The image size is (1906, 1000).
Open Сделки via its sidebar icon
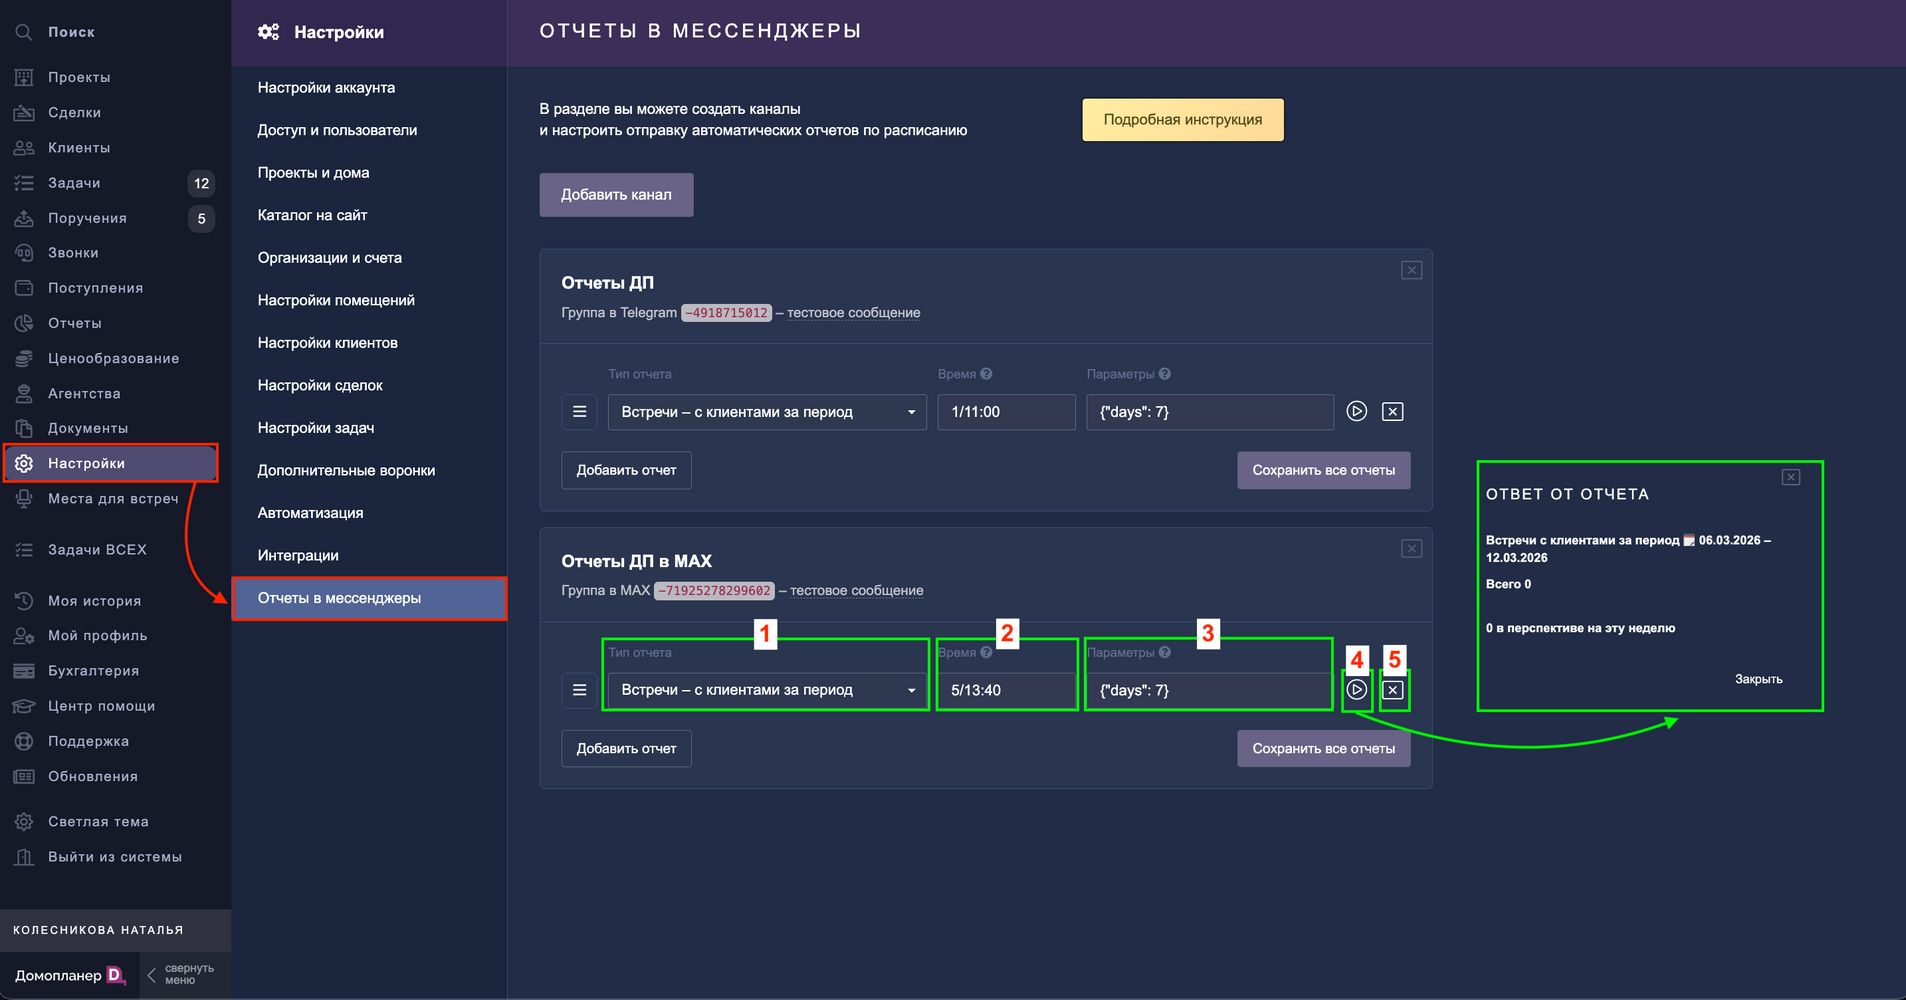coord(23,112)
